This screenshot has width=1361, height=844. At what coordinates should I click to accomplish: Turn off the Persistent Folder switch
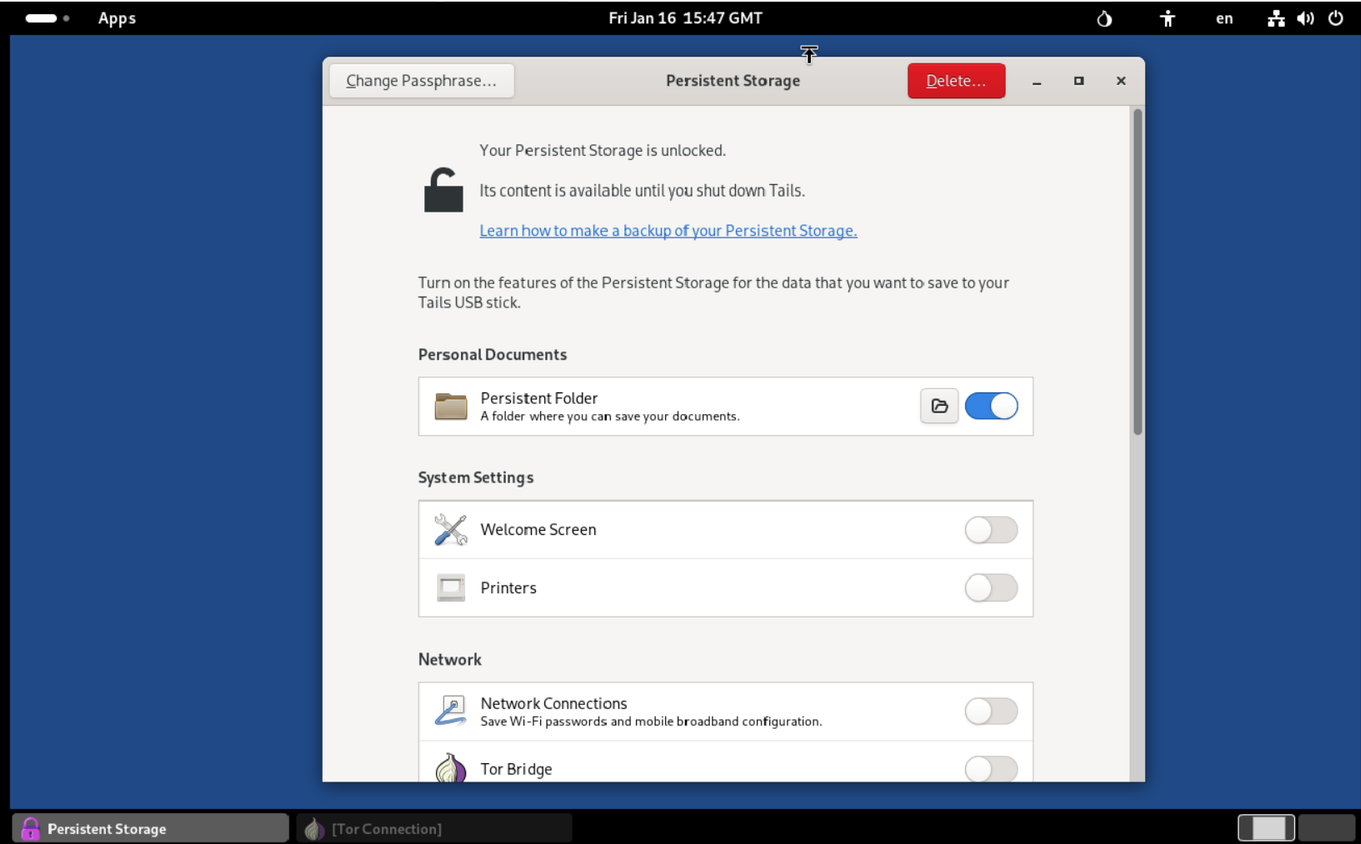coord(991,406)
